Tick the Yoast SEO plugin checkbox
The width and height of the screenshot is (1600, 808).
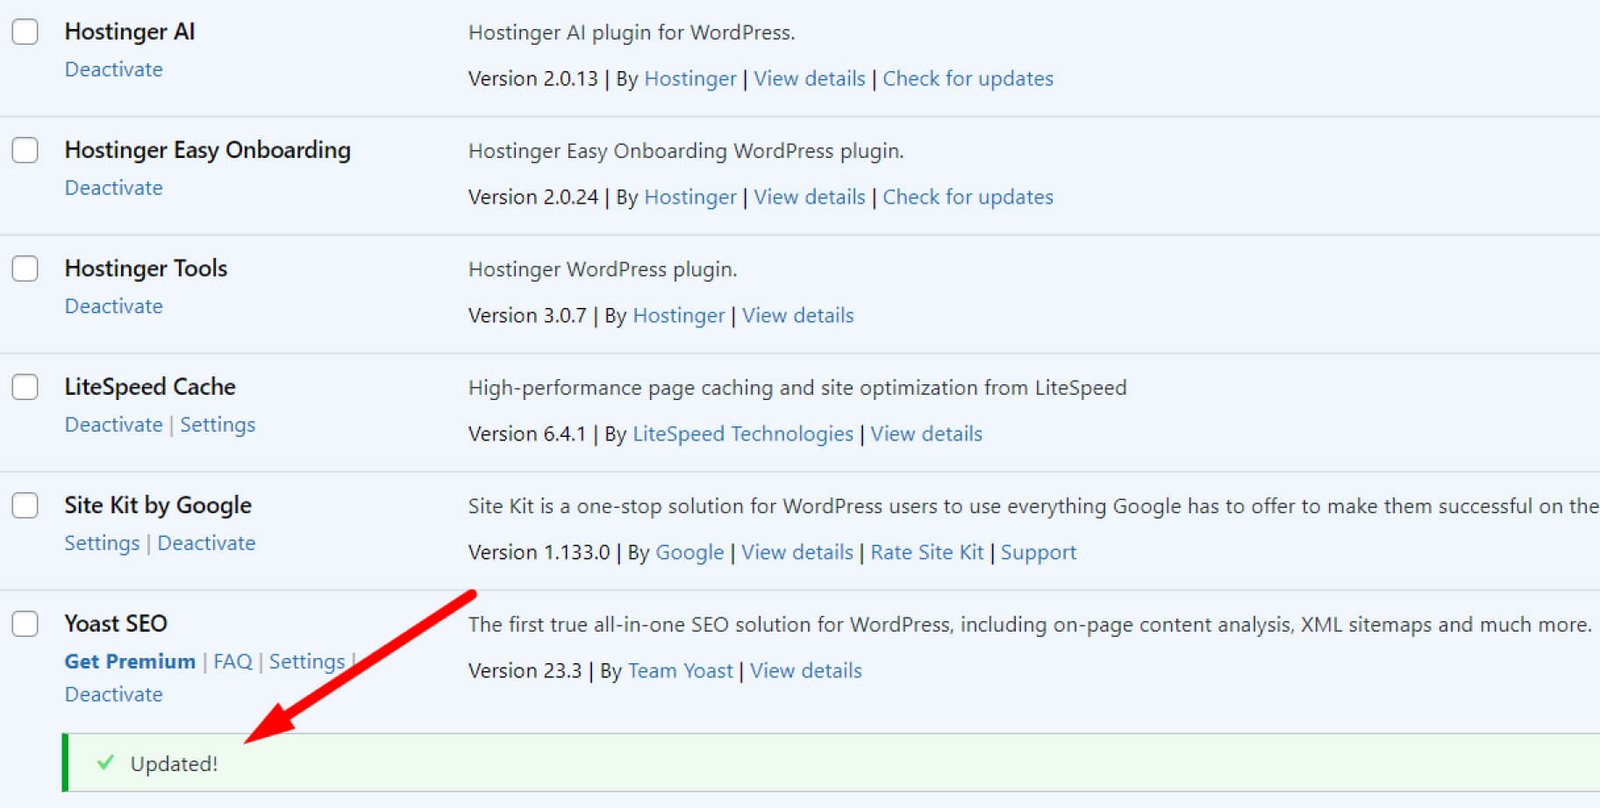point(25,624)
